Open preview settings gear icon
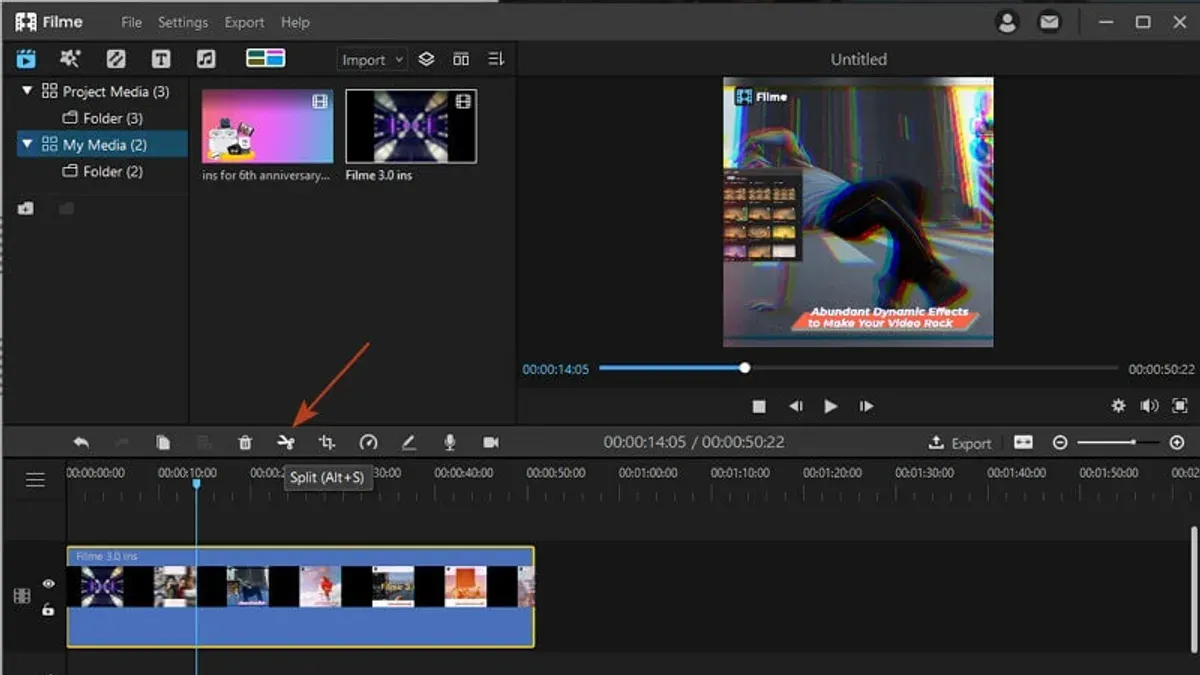This screenshot has height=675, width=1200. click(x=1118, y=406)
